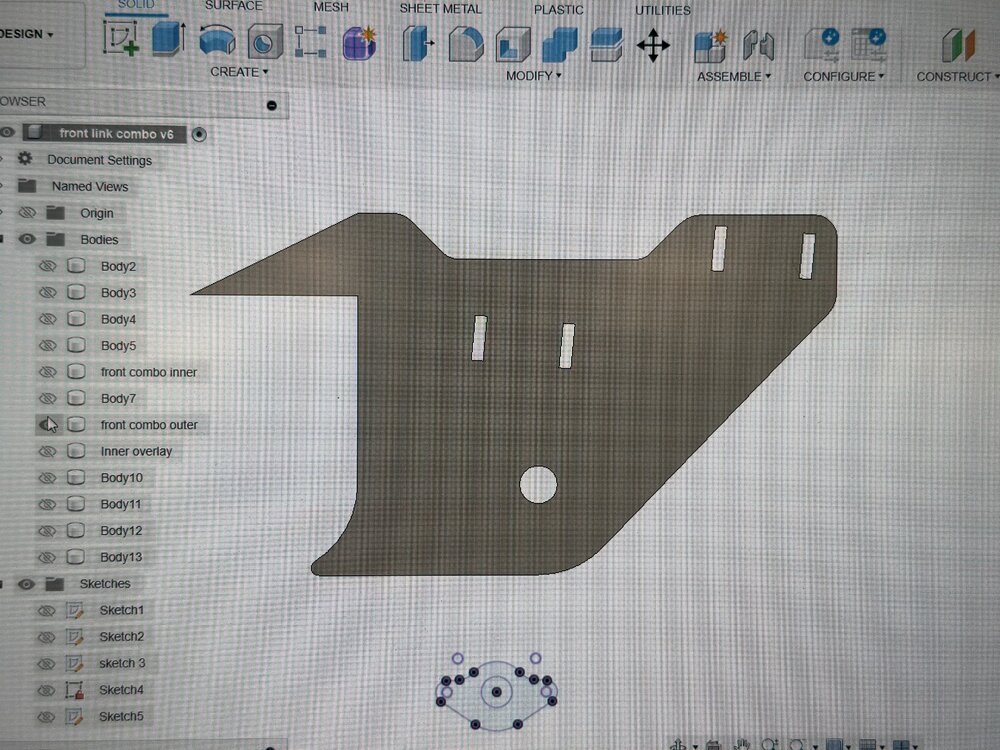Click the Hole tool icon
The height and width of the screenshot is (750, 1000).
tap(265, 41)
